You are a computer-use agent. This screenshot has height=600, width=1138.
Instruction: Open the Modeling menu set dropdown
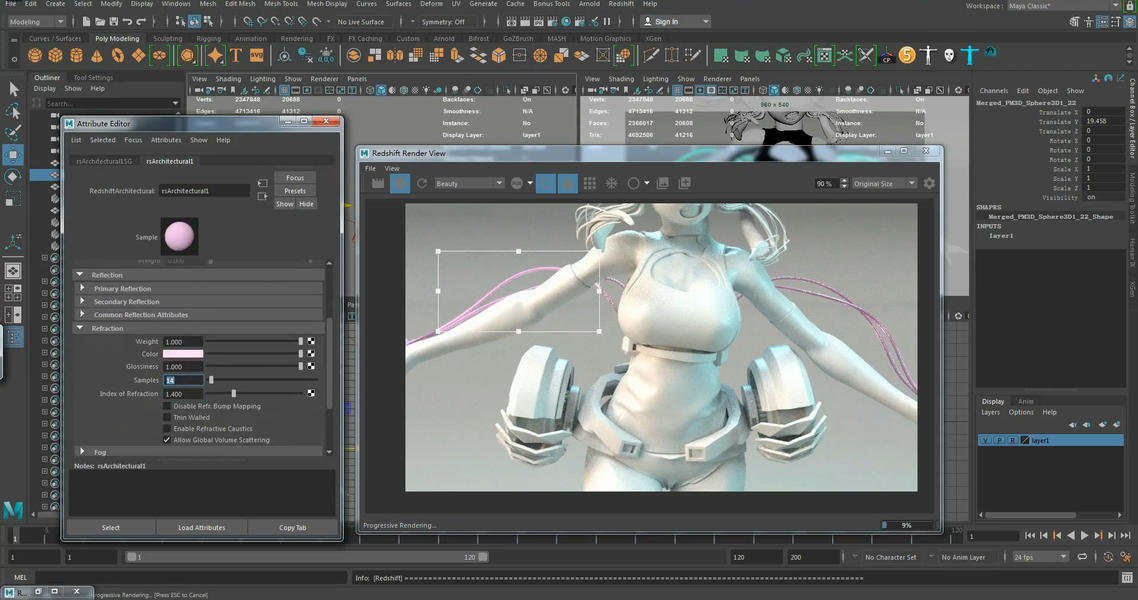tap(36, 22)
